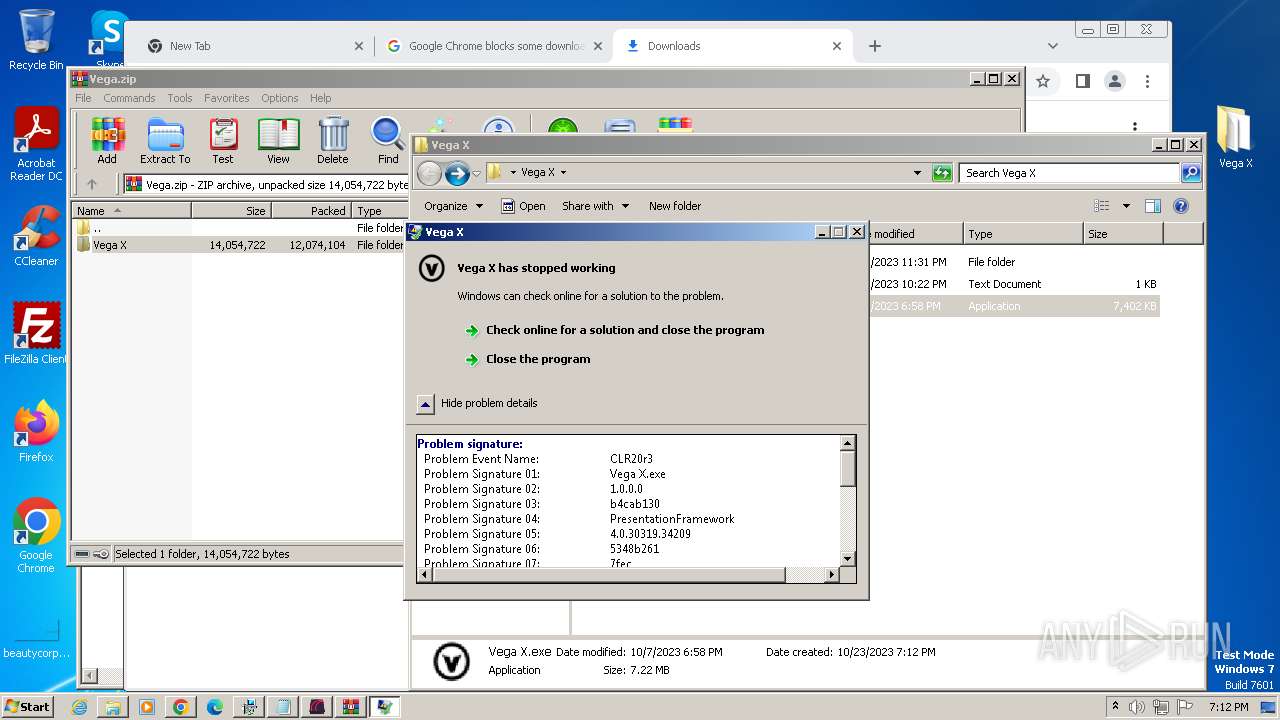
Task: Click the Explorer Forward navigation button
Action: [x=457, y=173]
